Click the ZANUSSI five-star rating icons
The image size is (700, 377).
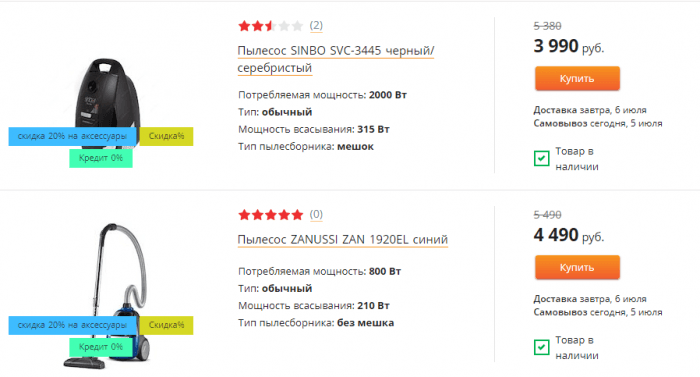click(x=271, y=215)
